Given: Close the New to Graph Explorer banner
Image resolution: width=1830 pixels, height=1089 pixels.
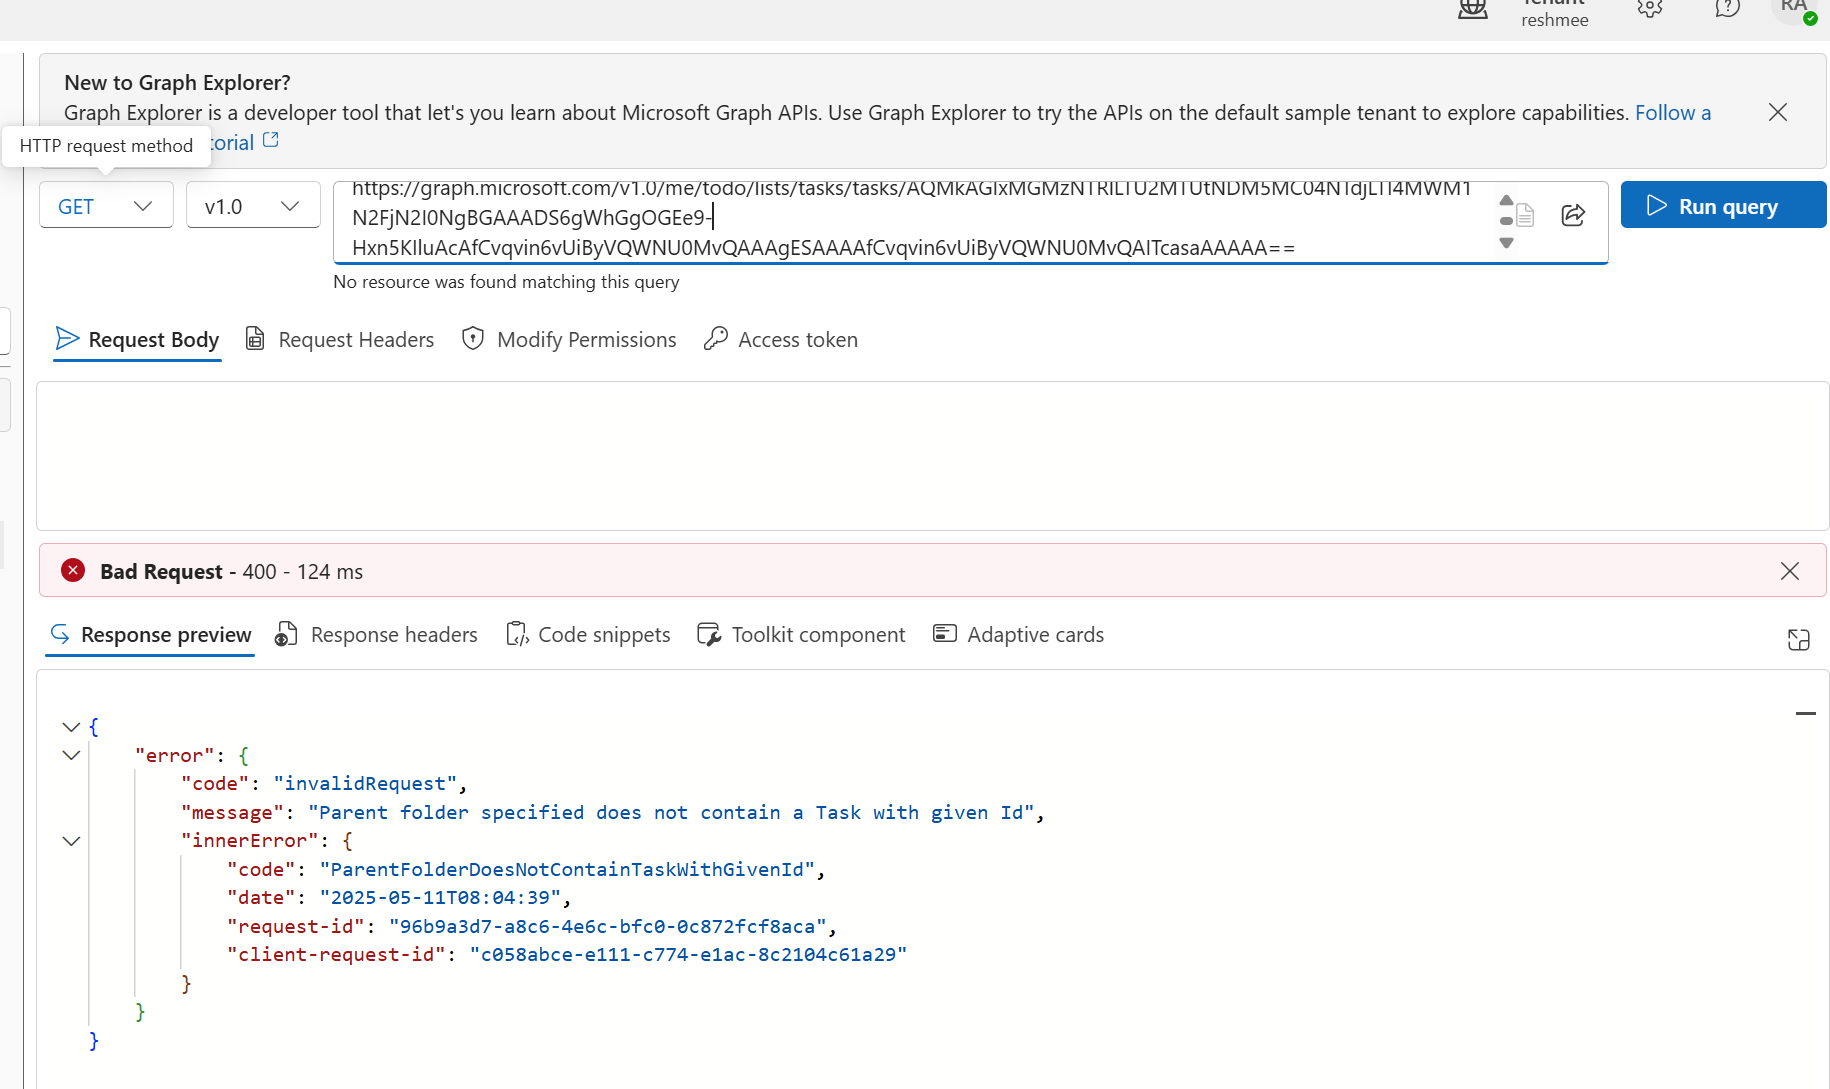Looking at the screenshot, I should [1777, 112].
